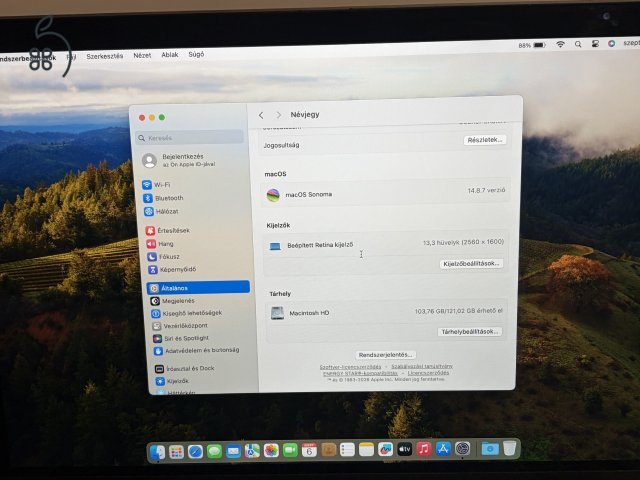Select Hálózat in the sidebar
Image resolution: width=640 pixels, height=480 pixels.
tap(161, 211)
